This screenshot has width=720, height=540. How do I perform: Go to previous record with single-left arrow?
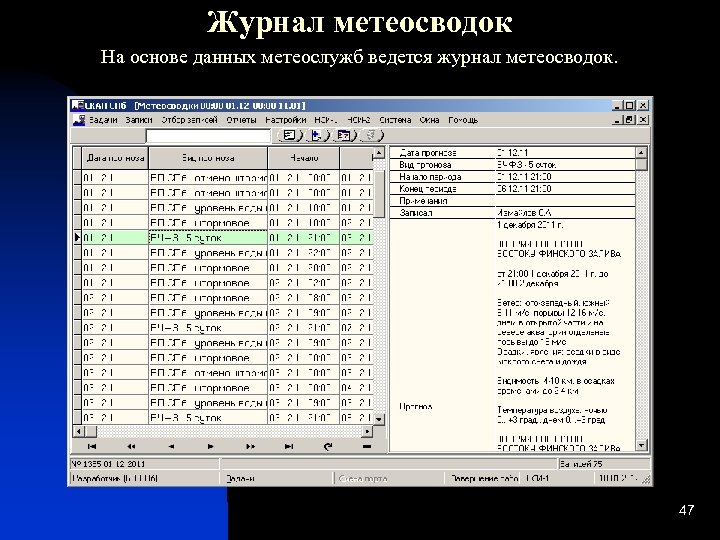pyautogui.click(x=171, y=446)
